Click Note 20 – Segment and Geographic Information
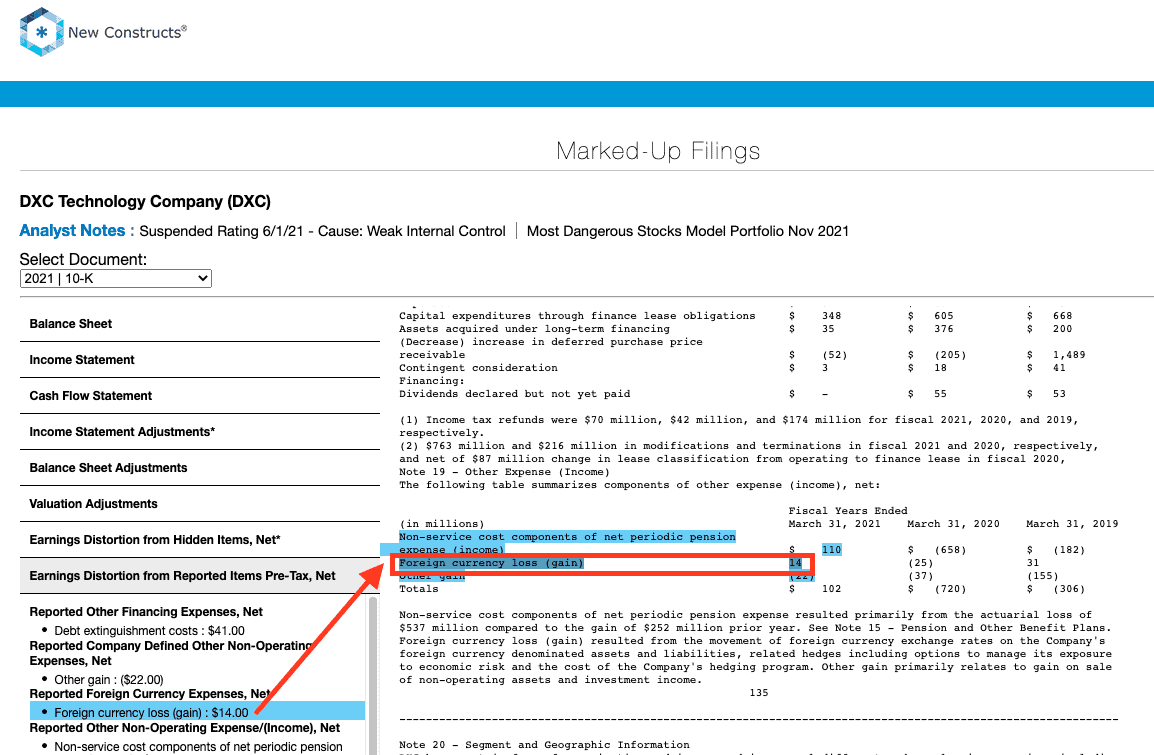This screenshot has height=755, width=1154. tap(545, 745)
